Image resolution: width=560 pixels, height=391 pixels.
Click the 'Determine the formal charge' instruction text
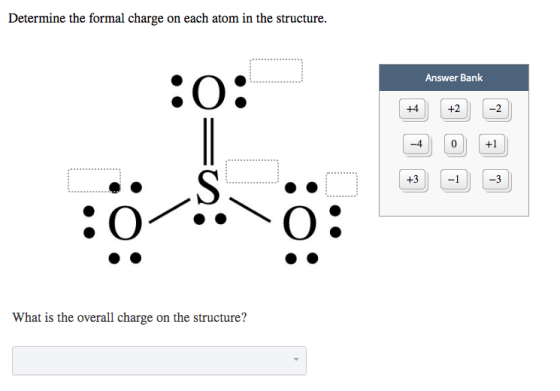168,18
